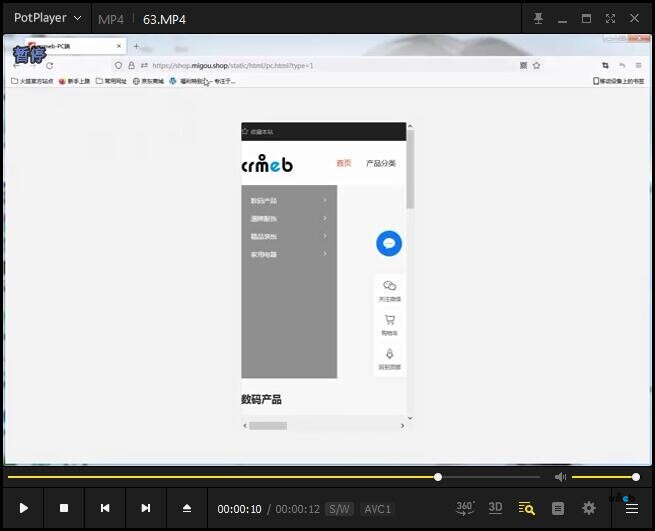The image size is (655, 531).
Task: Open the playlist panel hamburger icon
Action: point(632,508)
